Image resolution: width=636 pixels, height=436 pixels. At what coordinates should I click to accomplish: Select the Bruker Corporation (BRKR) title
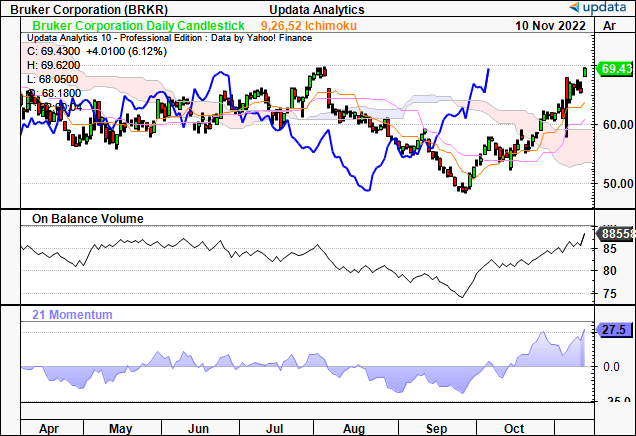coord(89,9)
